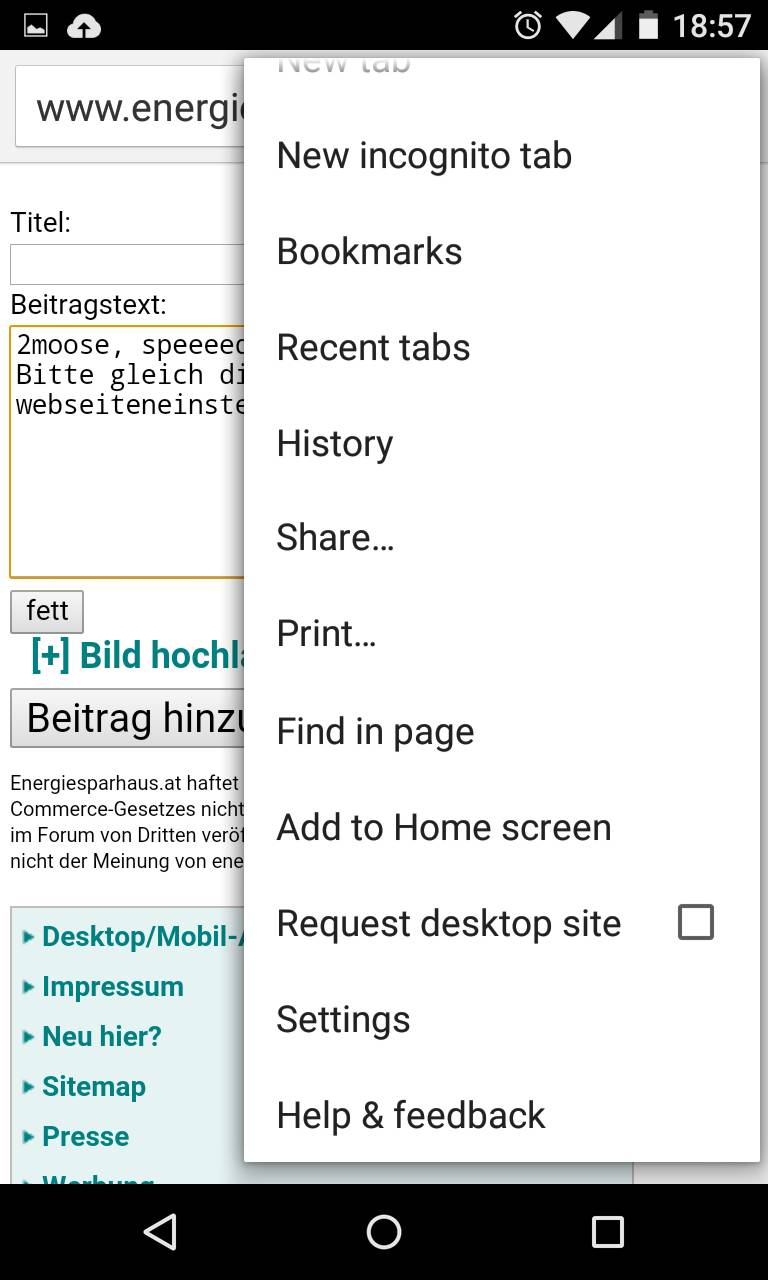Enable the Request desktop site checkbox
The width and height of the screenshot is (768, 1280).
[x=695, y=922]
